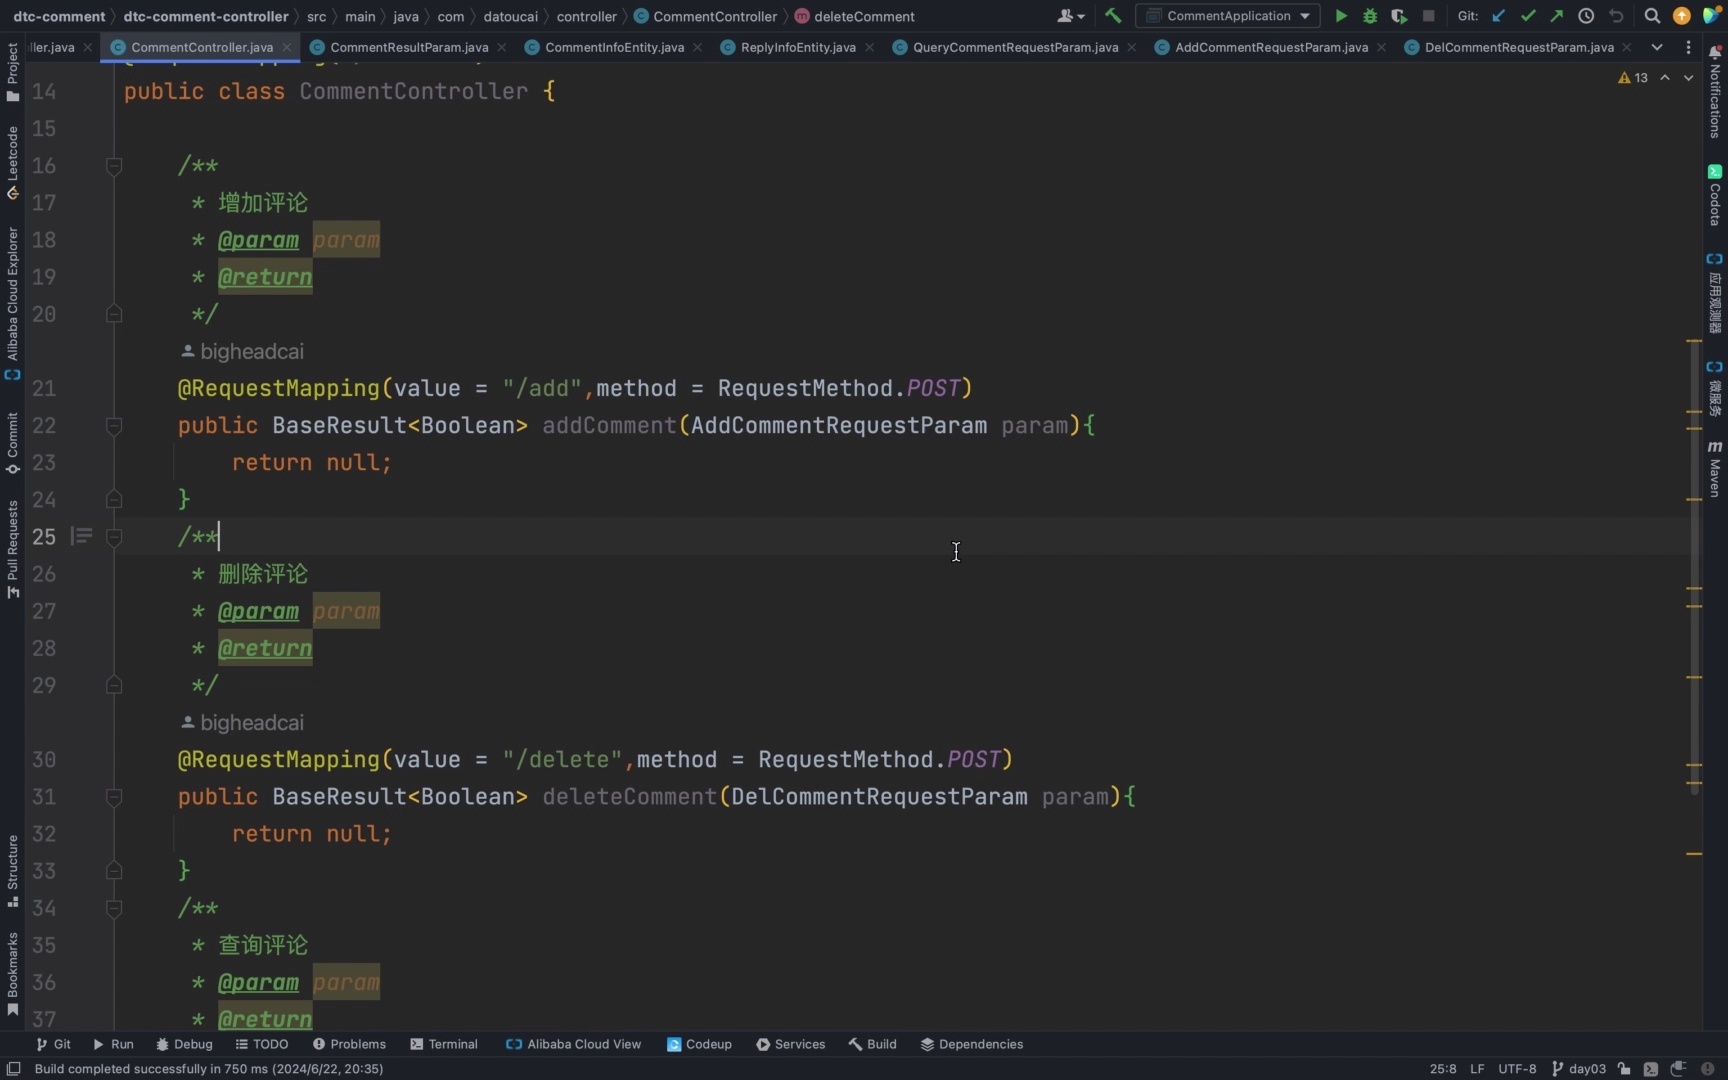Start debugging with the bug icon
1728x1080 pixels.
(x=1370, y=16)
